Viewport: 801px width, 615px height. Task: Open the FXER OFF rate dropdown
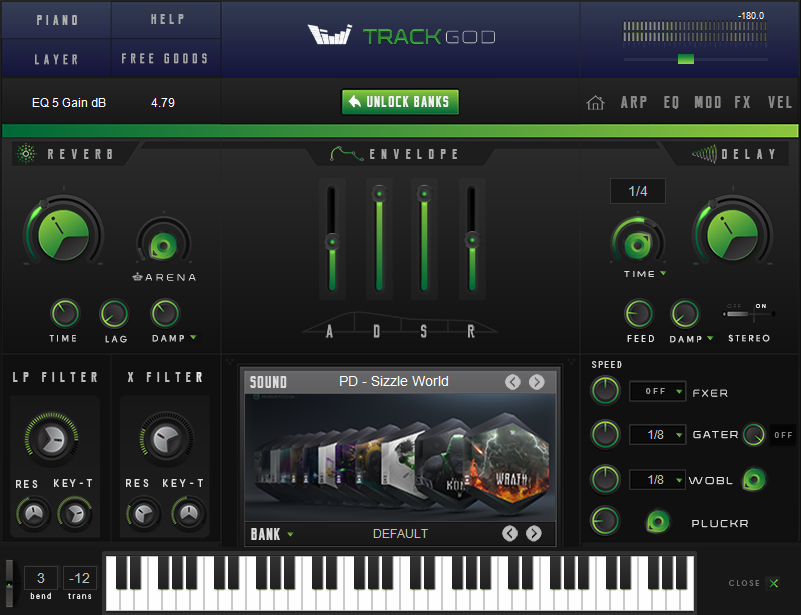(x=657, y=391)
